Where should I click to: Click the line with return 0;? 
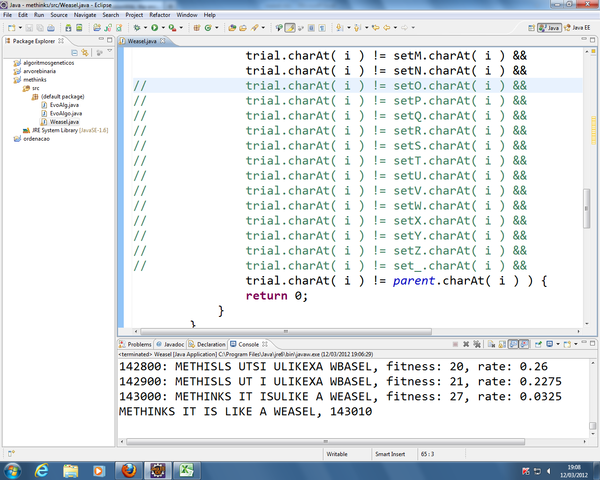click(277, 295)
